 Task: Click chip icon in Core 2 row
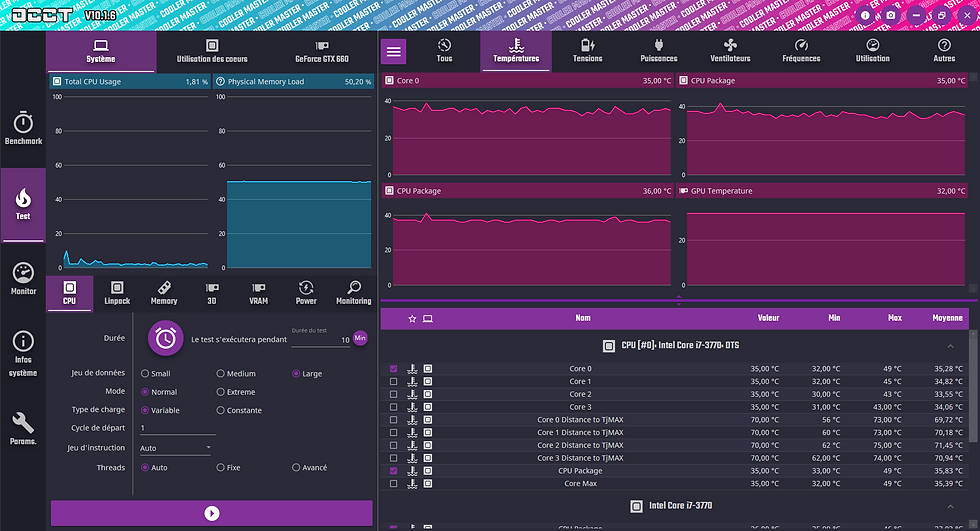pos(428,394)
